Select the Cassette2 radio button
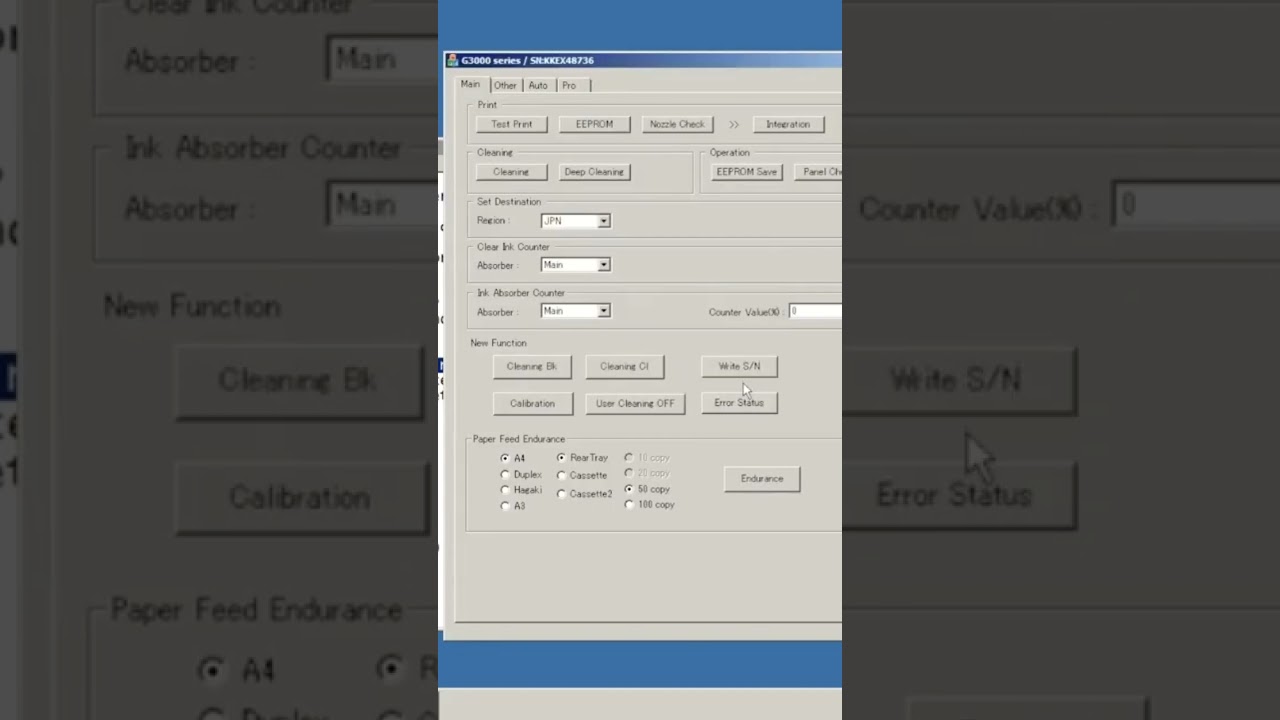 pyautogui.click(x=561, y=494)
